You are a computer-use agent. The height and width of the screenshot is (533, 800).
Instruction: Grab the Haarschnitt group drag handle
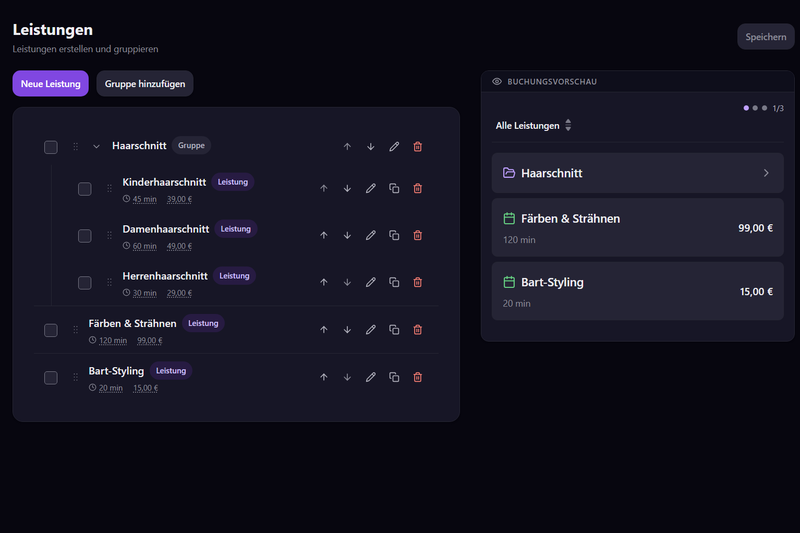pyautogui.click(x=76, y=147)
